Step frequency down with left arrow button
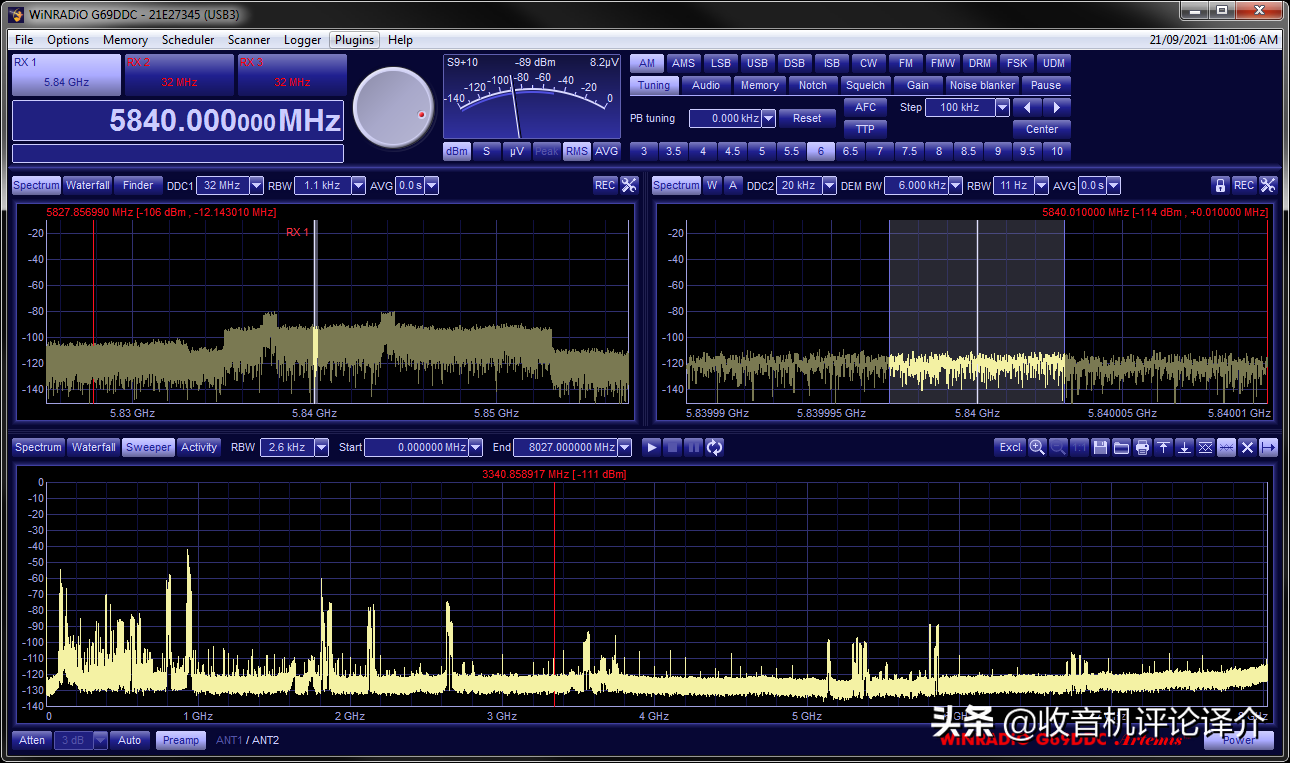 1027,107
